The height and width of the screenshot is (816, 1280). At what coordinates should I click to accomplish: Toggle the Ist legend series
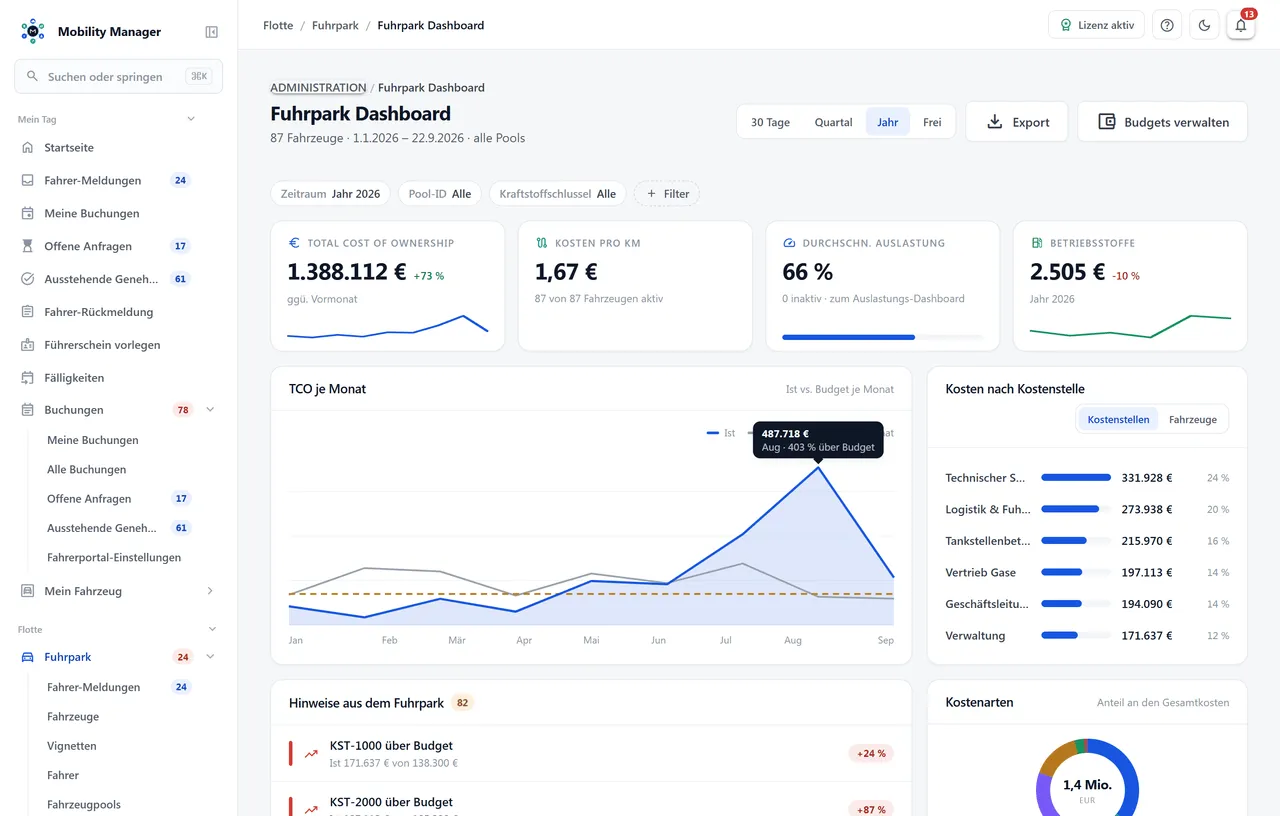coord(721,433)
